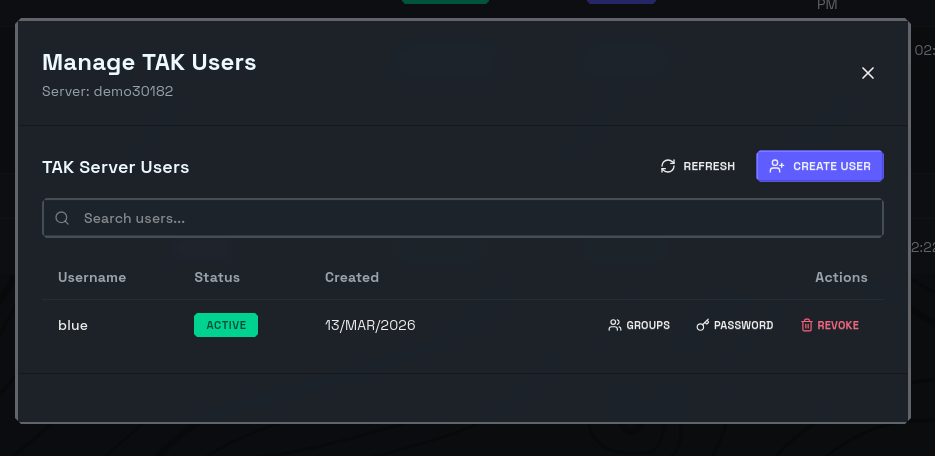Click the Actions column header
Screen dimensions: 935x456
point(841,277)
